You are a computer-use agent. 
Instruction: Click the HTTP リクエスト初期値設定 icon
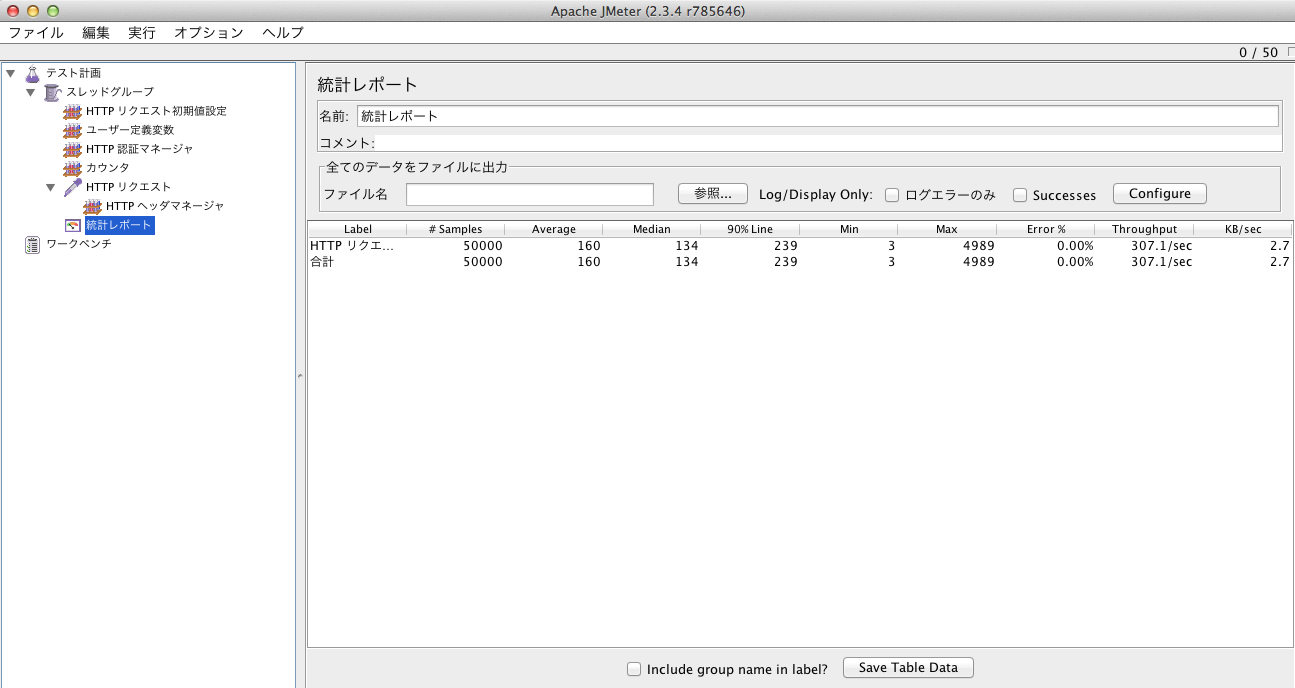[72, 111]
